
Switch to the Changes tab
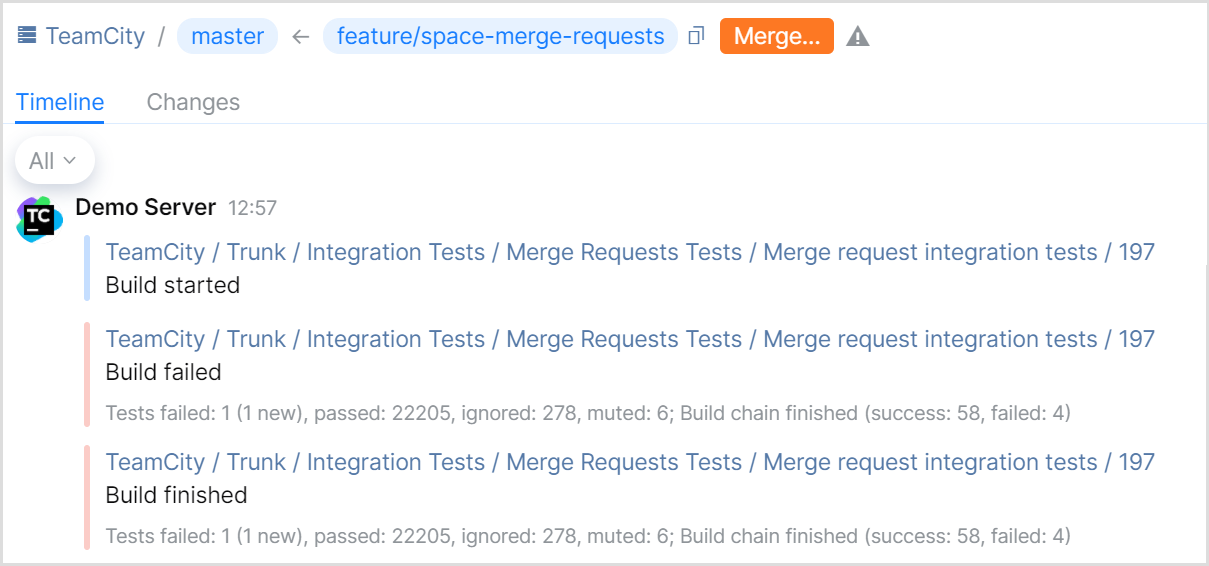pos(193,102)
